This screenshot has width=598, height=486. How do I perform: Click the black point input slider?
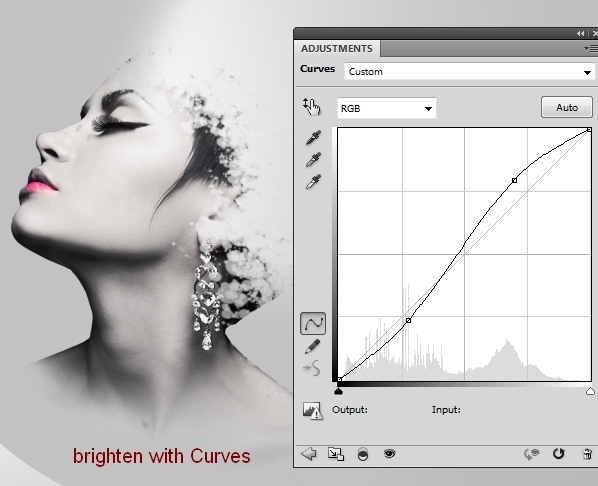pyautogui.click(x=338, y=391)
